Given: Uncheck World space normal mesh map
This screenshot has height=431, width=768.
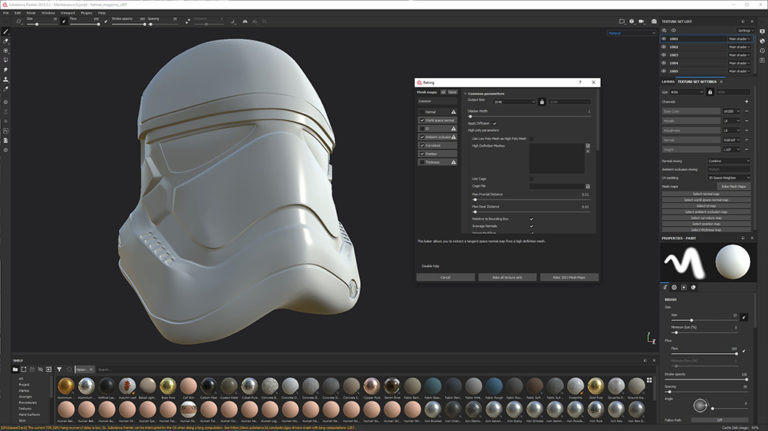Looking at the screenshot, I should 422,120.
